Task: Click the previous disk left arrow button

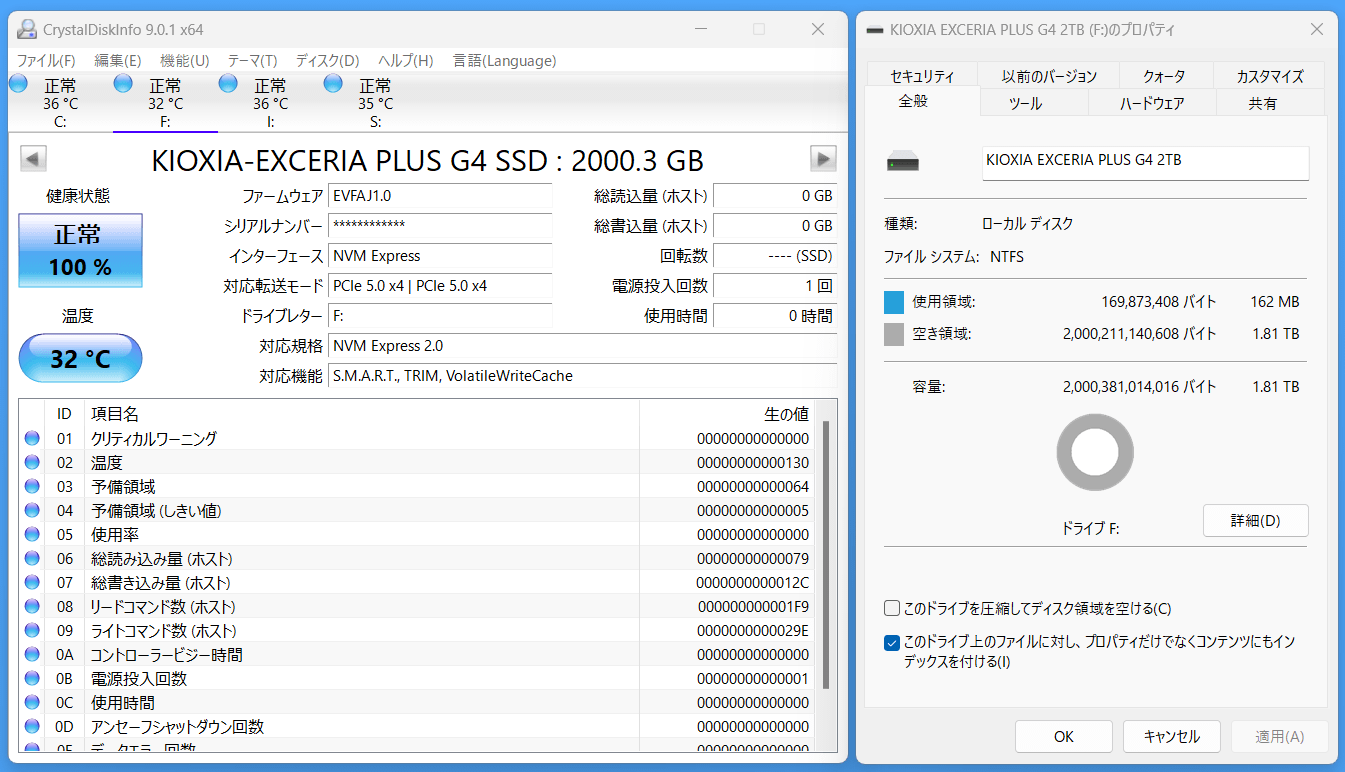Action: pos(33,159)
